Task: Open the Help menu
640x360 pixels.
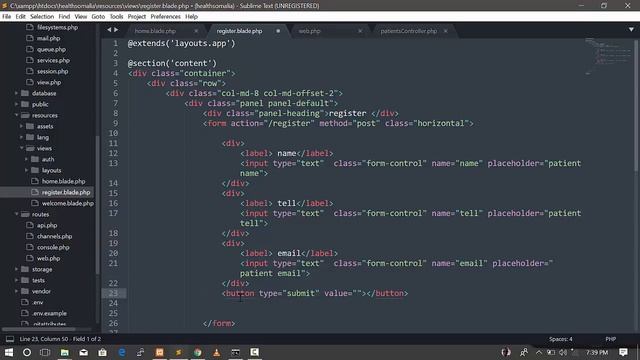Action: (191, 17)
